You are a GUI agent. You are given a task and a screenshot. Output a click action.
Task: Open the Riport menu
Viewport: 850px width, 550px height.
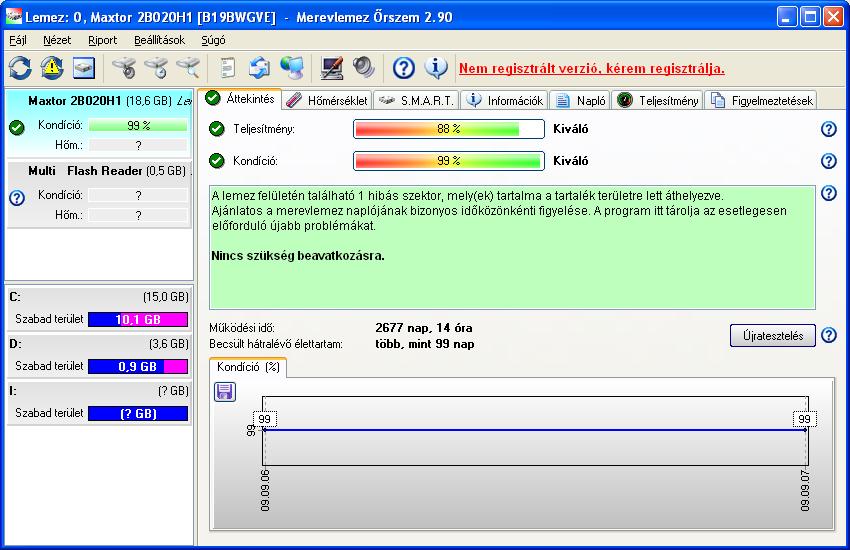point(102,40)
